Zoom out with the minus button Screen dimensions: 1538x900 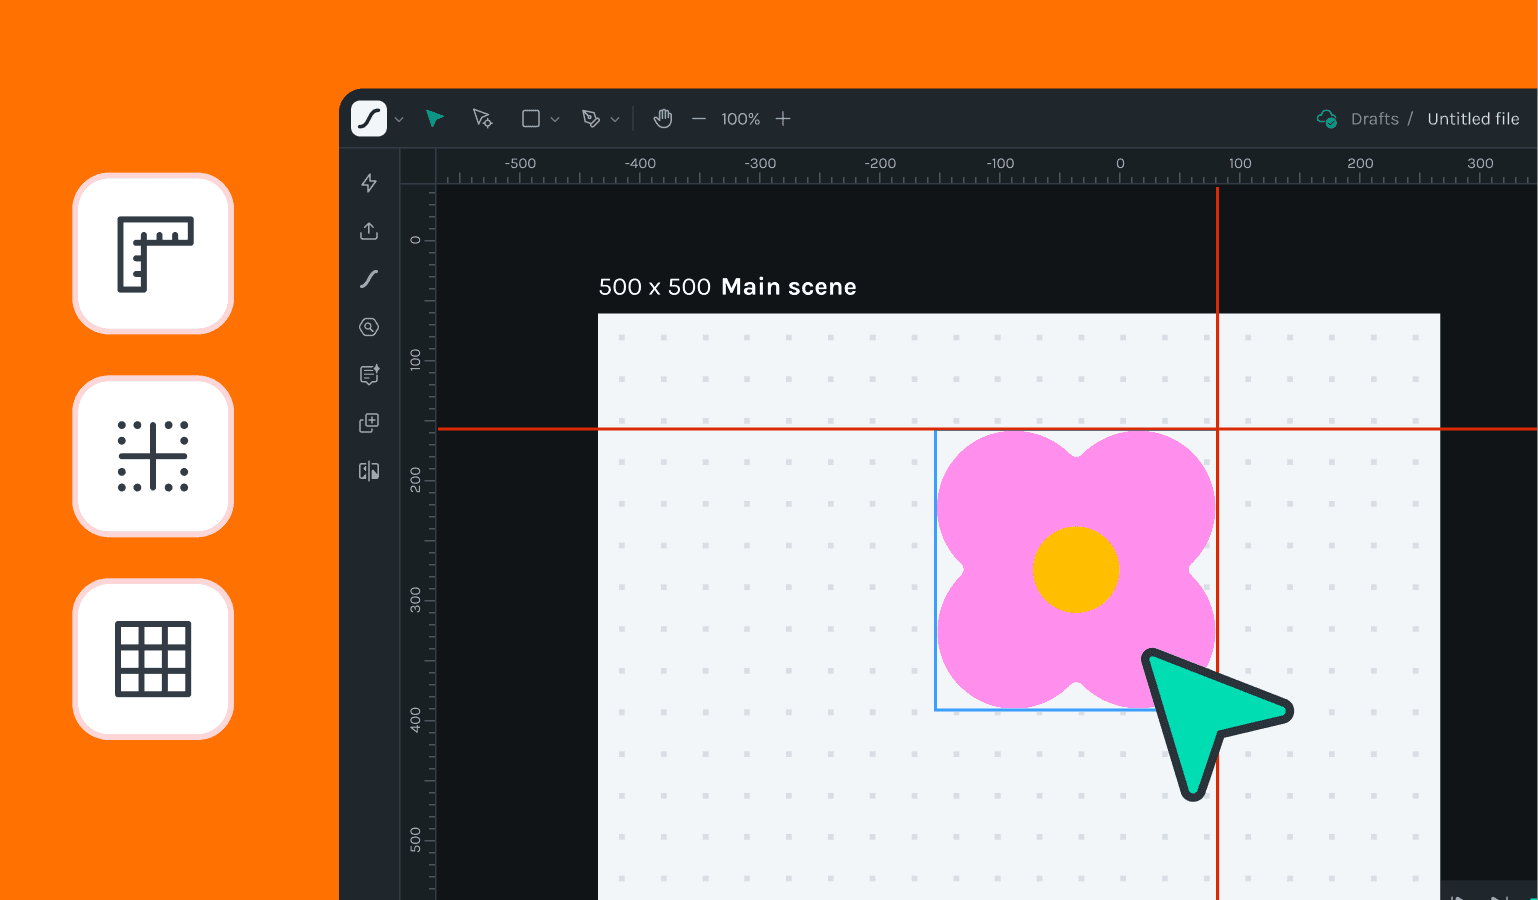point(699,118)
